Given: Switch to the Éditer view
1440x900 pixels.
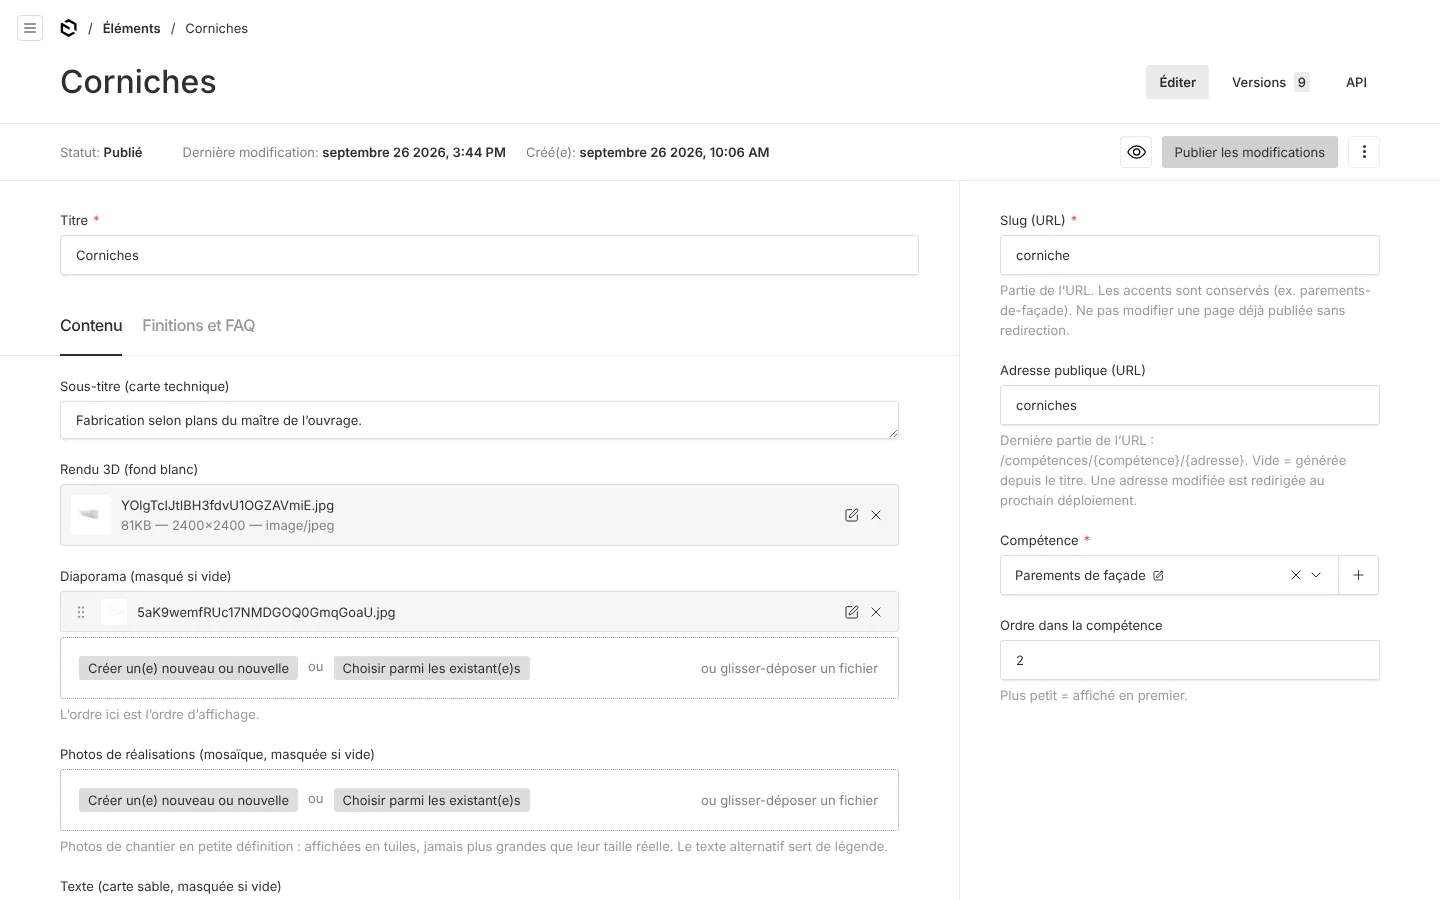Looking at the screenshot, I should click(x=1177, y=82).
